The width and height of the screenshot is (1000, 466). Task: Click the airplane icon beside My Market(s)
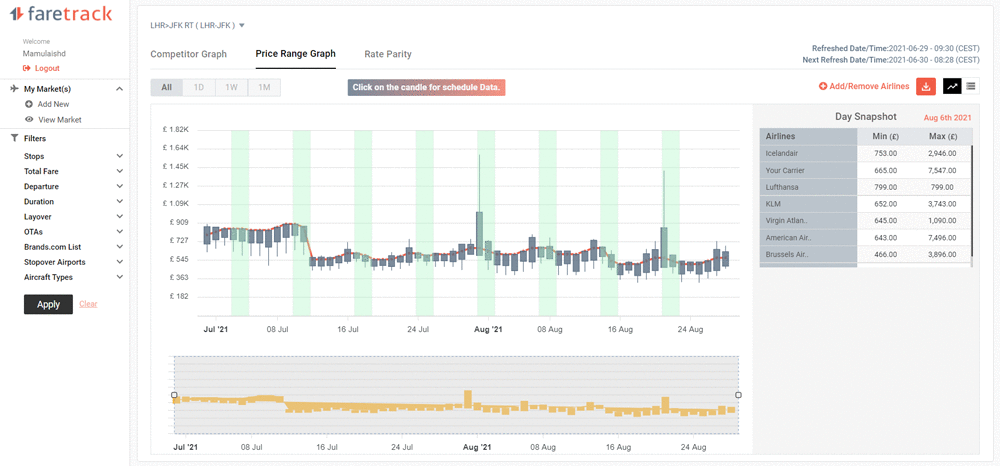pos(15,89)
